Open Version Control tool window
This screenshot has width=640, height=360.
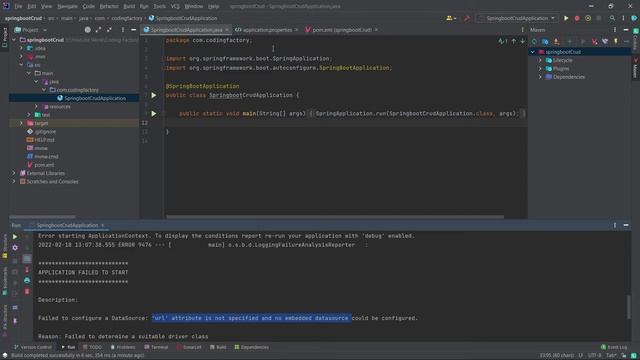pos(33,347)
